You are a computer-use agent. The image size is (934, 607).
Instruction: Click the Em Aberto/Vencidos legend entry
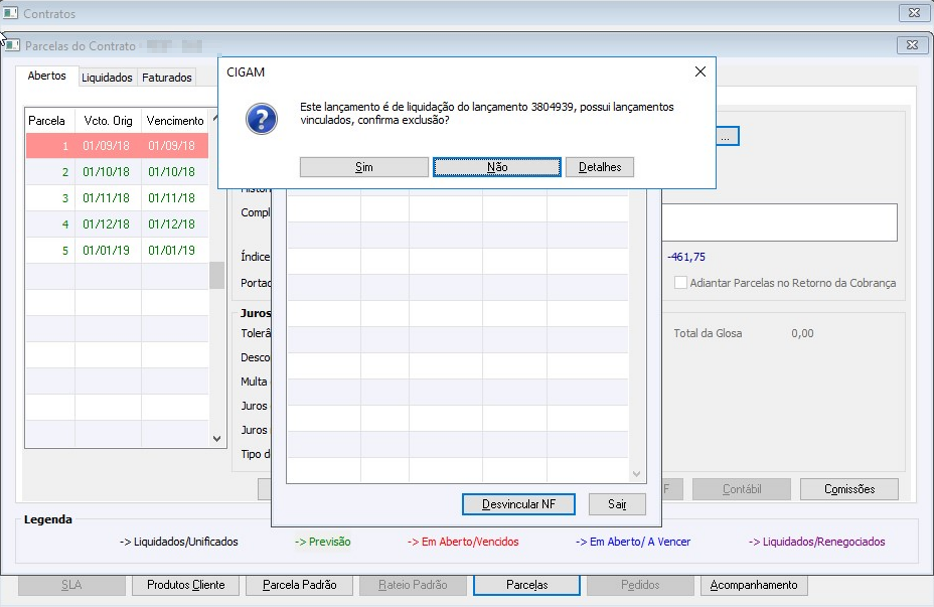pos(463,542)
